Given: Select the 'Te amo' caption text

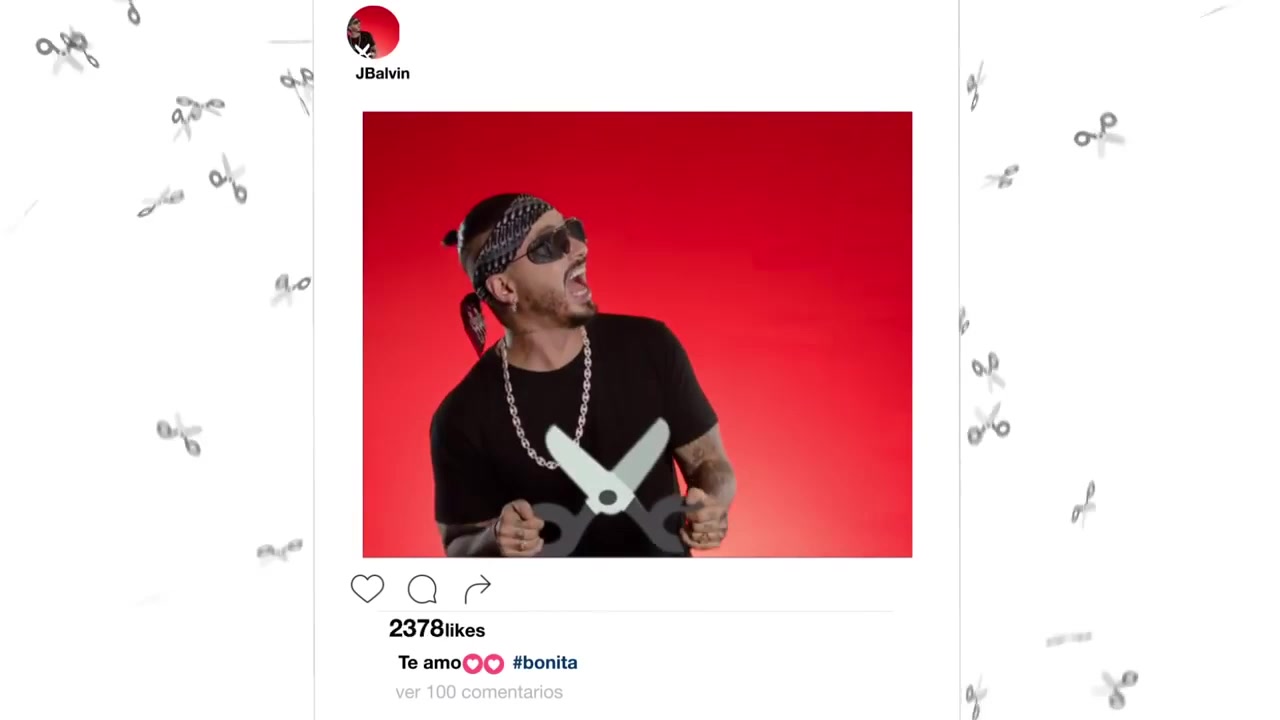Looking at the screenshot, I should tap(430, 662).
